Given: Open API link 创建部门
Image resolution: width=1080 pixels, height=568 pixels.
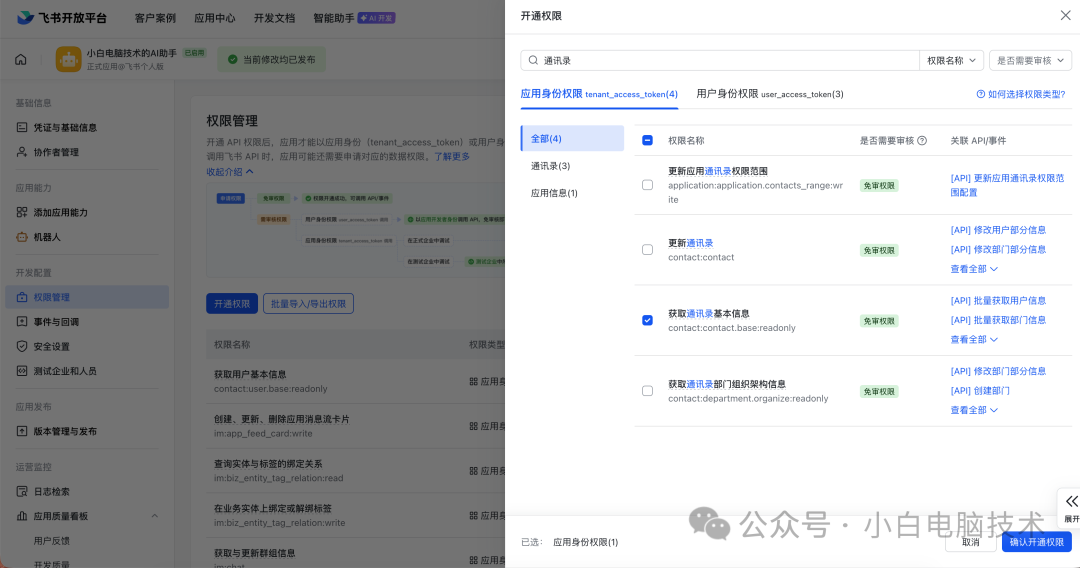Looking at the screenshot, I should pos(980,390).
